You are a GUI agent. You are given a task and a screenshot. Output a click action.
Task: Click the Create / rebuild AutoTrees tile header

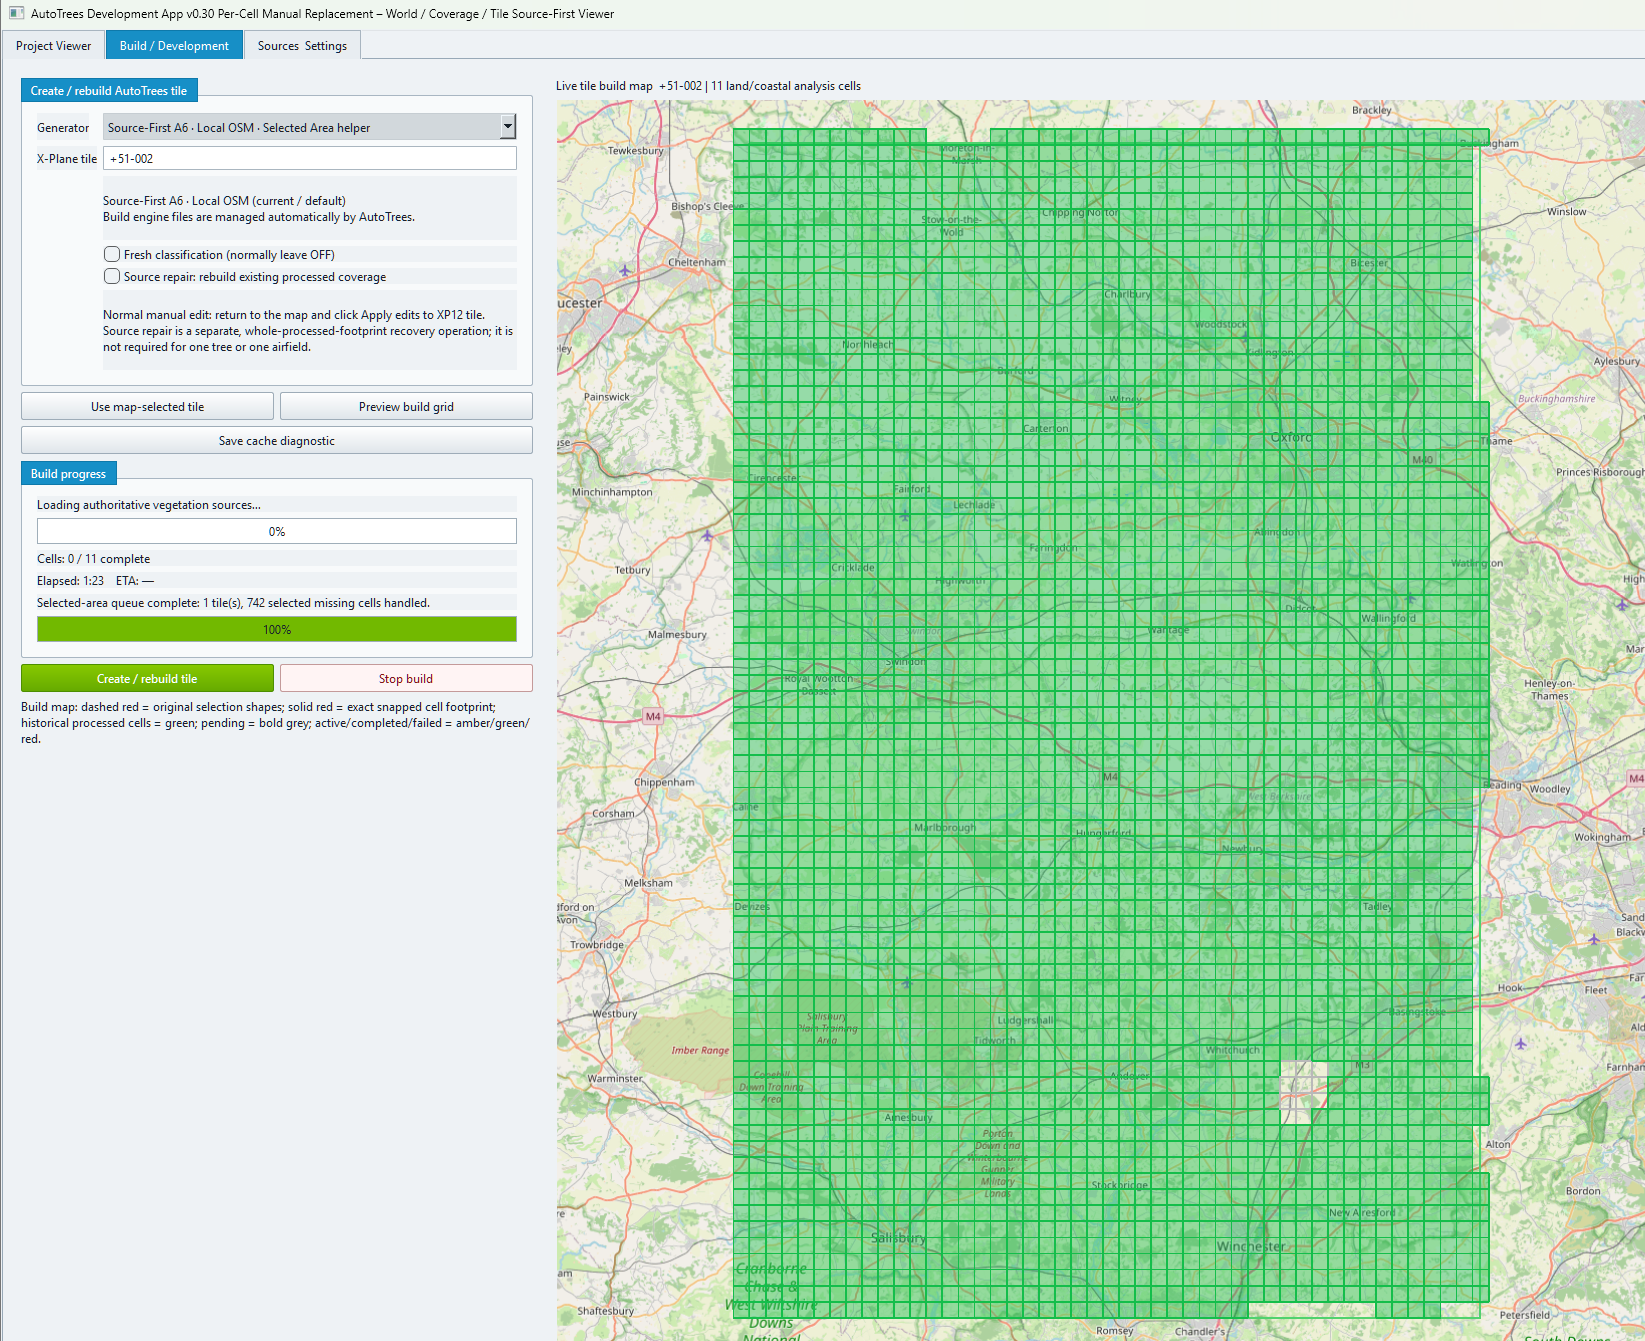(109, 90)
